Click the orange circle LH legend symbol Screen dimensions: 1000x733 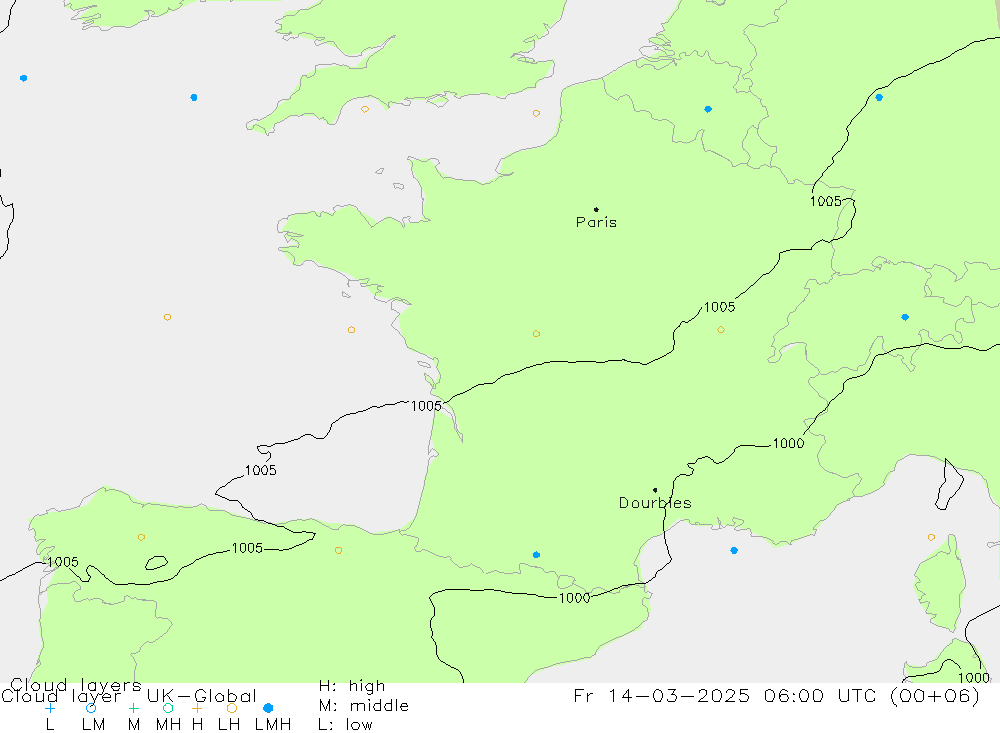coord(232,708)
